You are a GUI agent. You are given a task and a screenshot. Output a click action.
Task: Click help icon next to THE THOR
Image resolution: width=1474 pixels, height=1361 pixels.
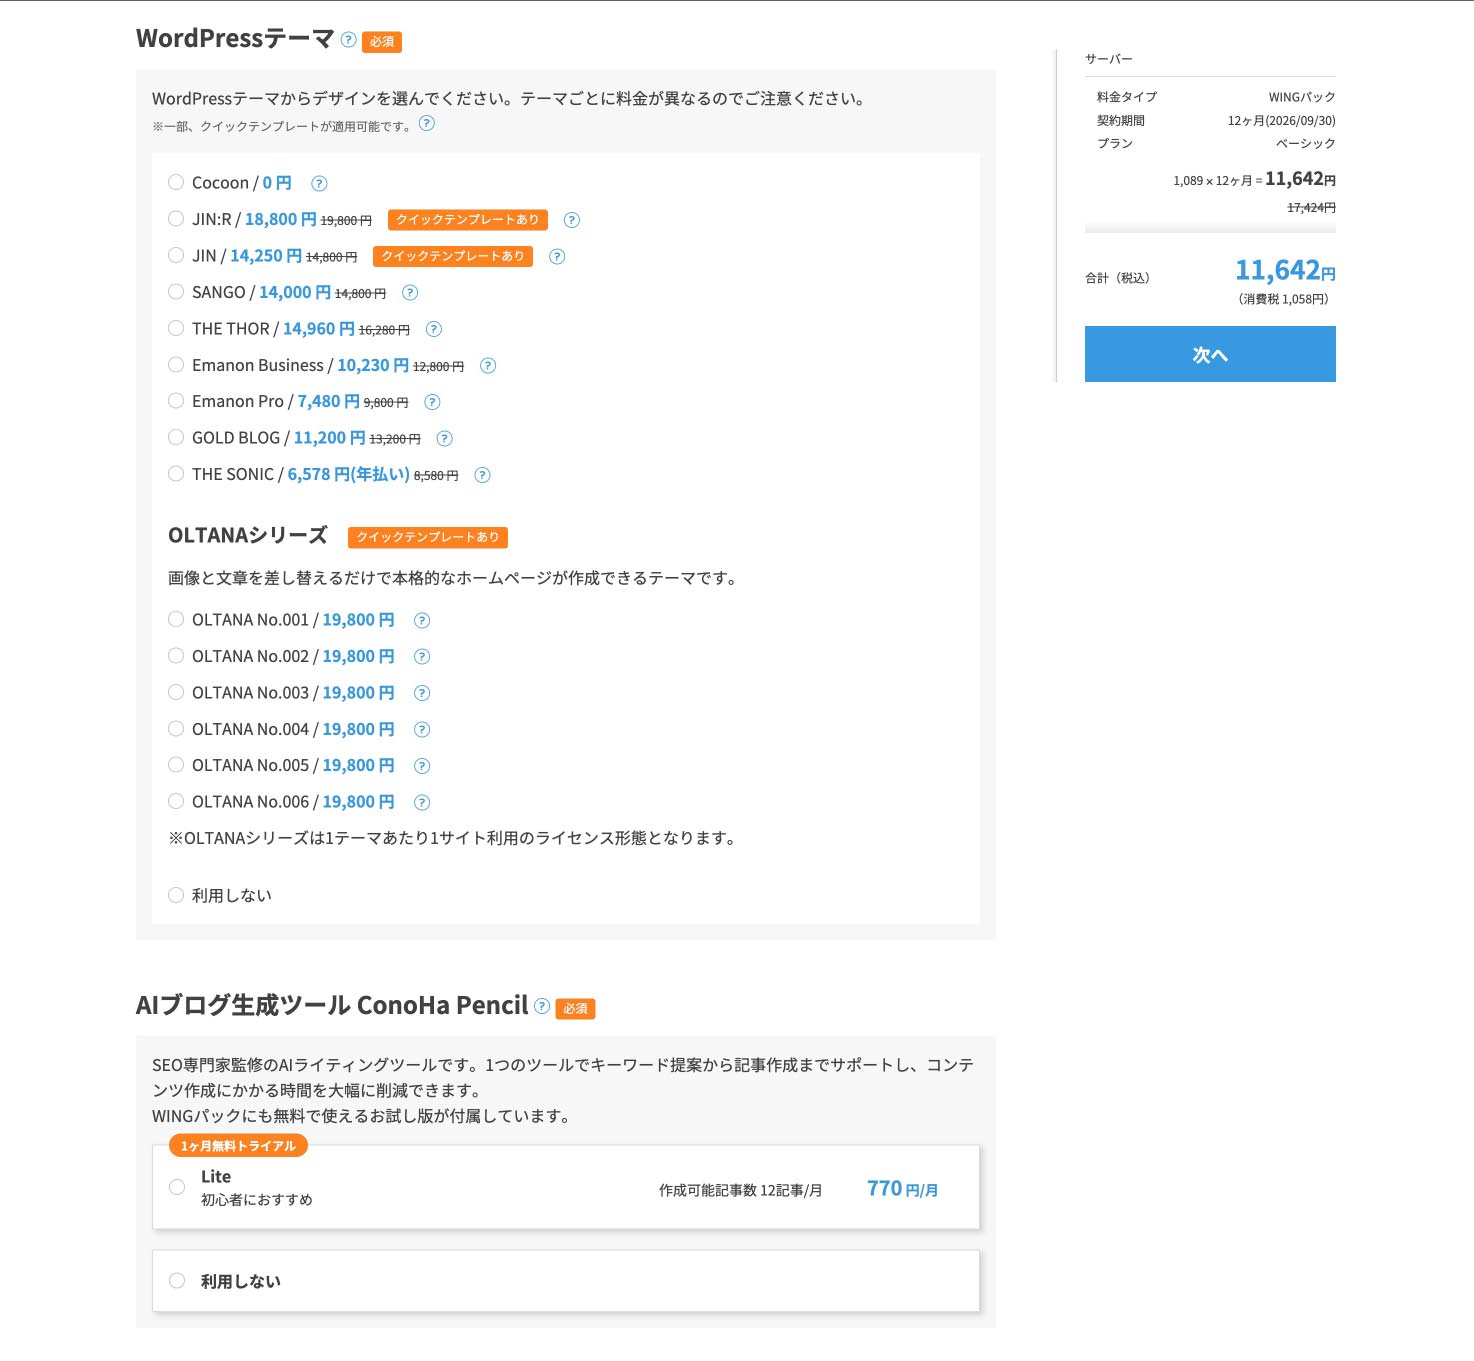(433, 329)
